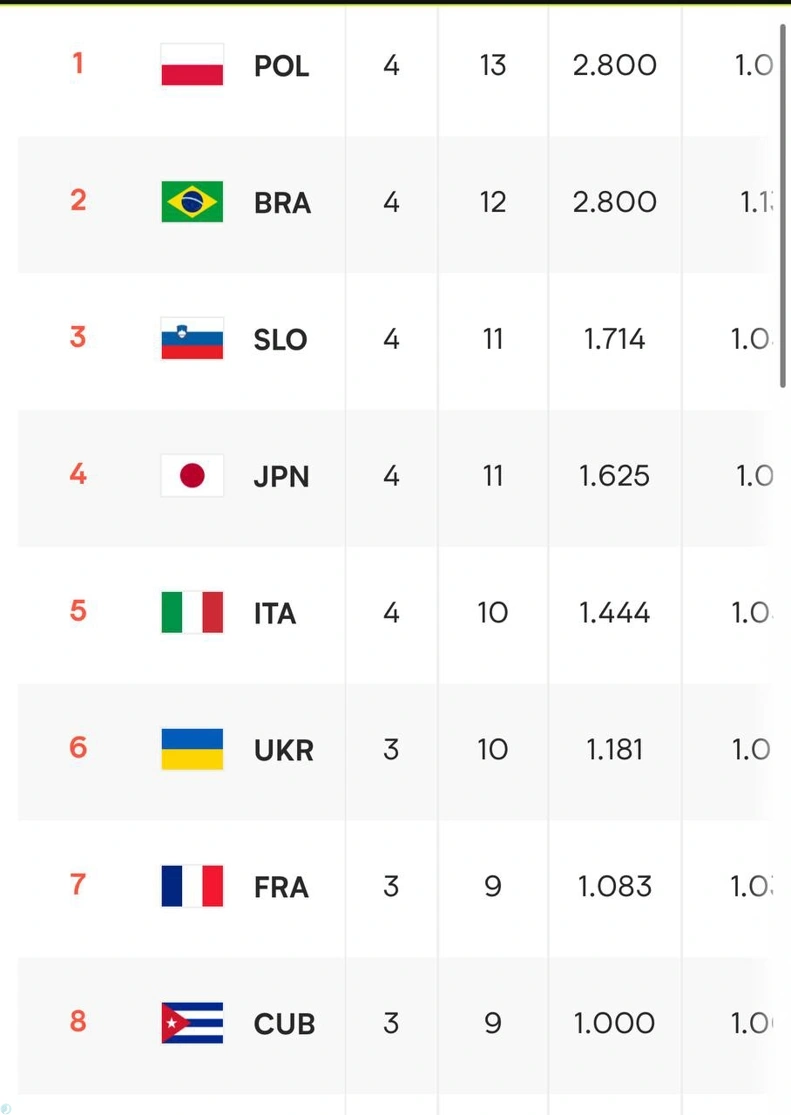Click the Italy flag icon
The width and height of the screenshot is (791, 1115).
tap(192, 612)
